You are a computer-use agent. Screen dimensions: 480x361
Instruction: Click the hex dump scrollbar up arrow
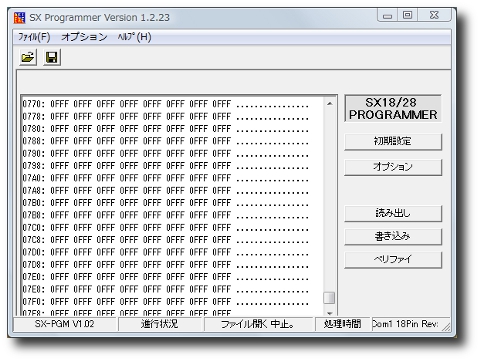[329, 104]
